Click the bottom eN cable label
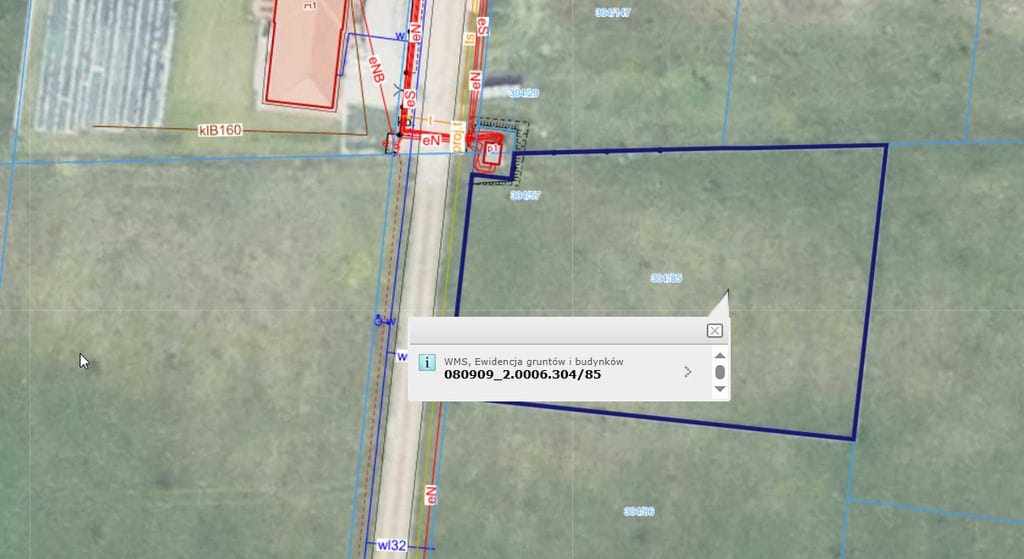Screen dimensions: 1024x559 [431, 495]
